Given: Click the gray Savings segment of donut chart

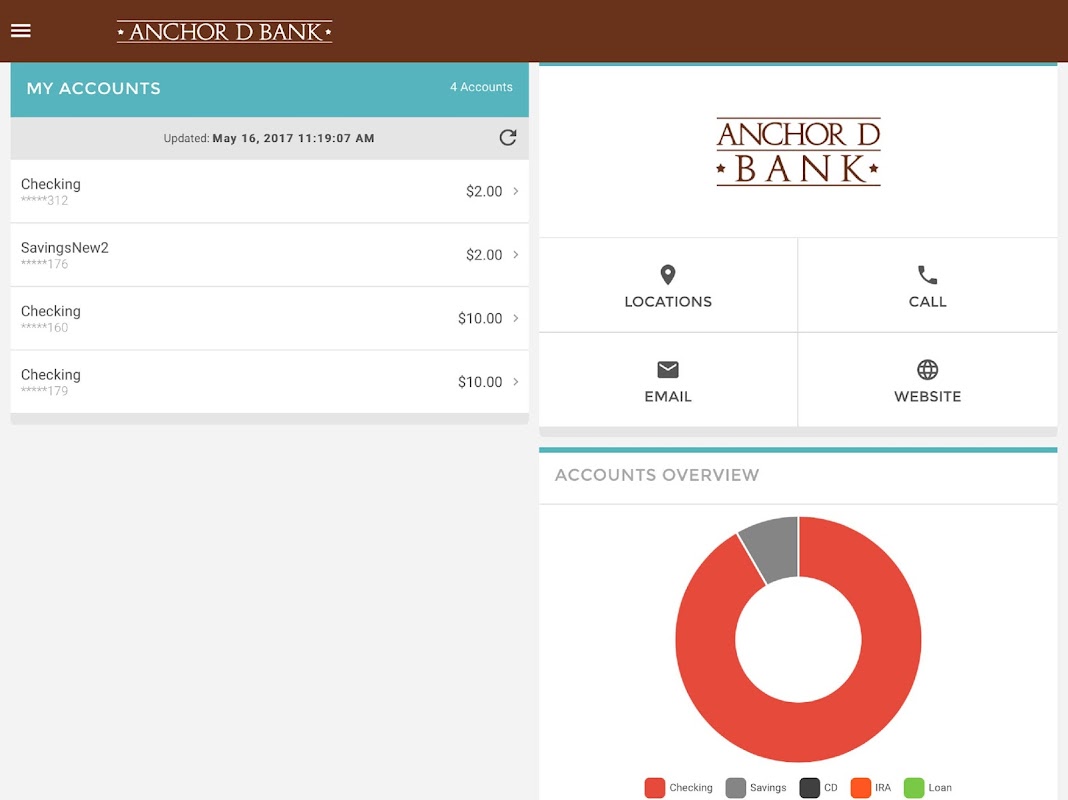Looking at the screenshot, I should pos(773,549).
